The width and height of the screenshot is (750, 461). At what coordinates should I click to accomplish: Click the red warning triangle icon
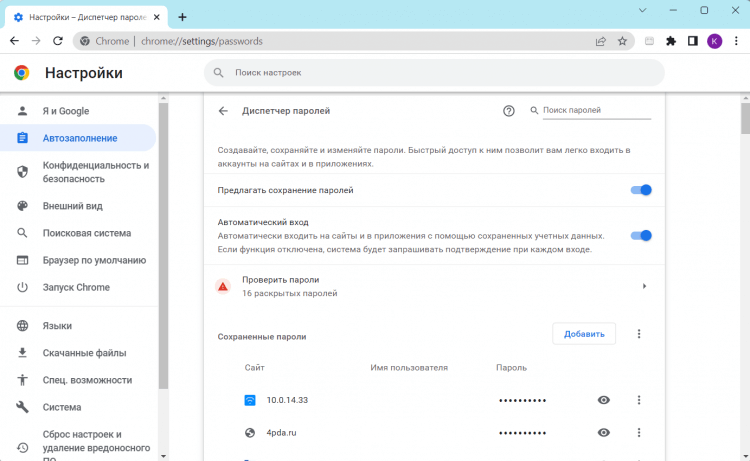(x=223, y=286)
